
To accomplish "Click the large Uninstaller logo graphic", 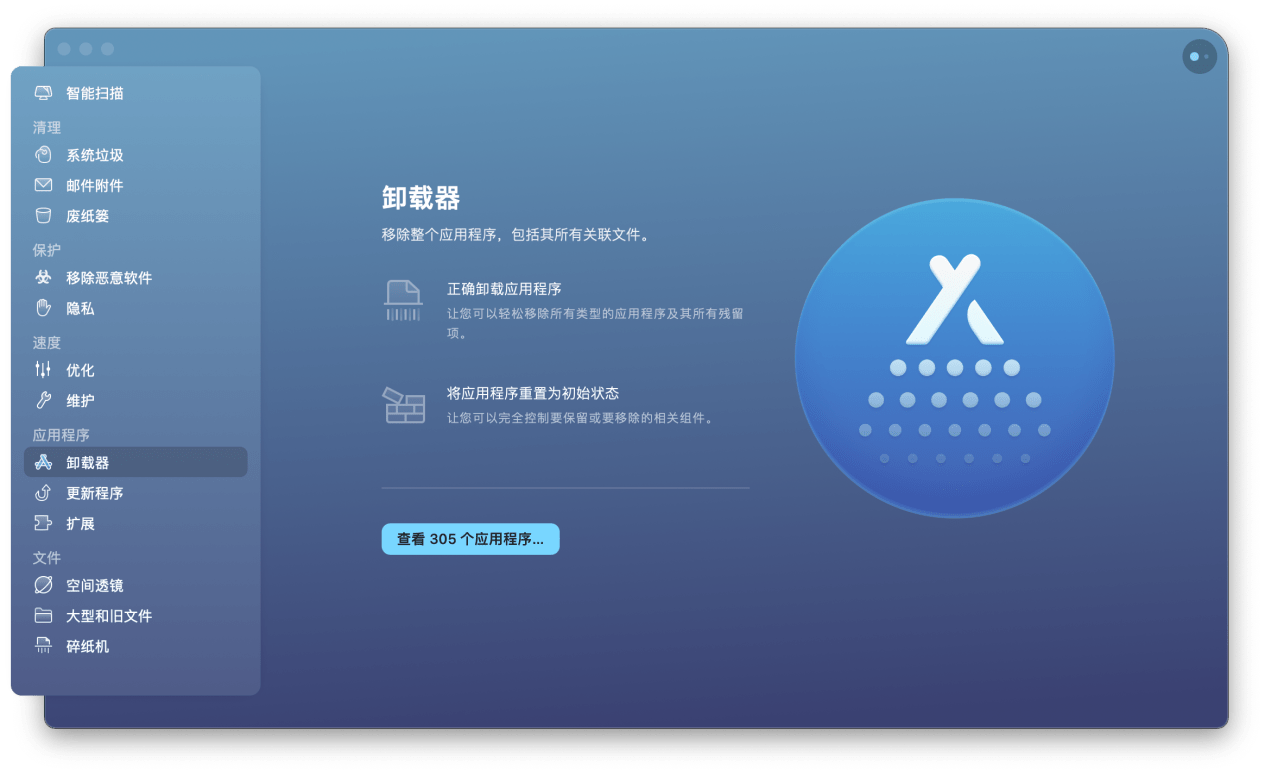I will point(954,358).
